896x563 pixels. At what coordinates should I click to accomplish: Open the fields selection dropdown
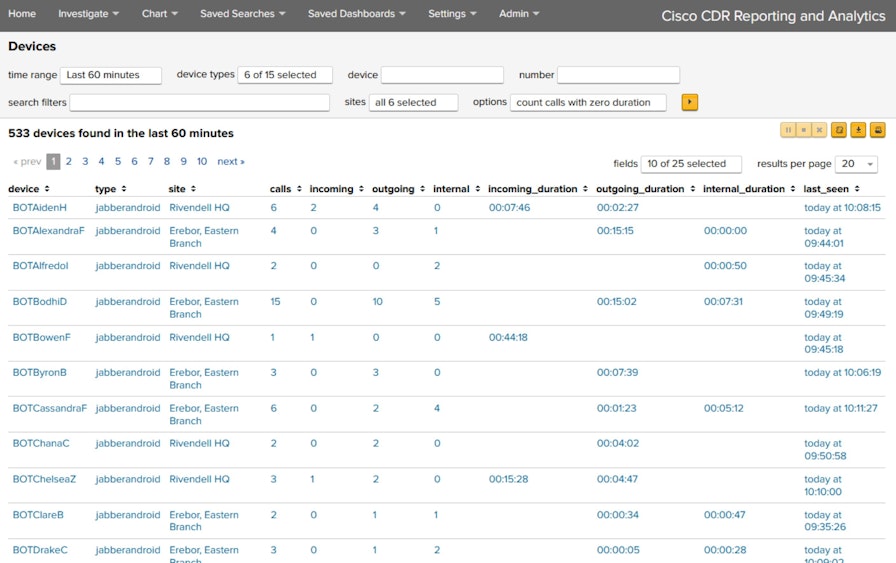691,164
